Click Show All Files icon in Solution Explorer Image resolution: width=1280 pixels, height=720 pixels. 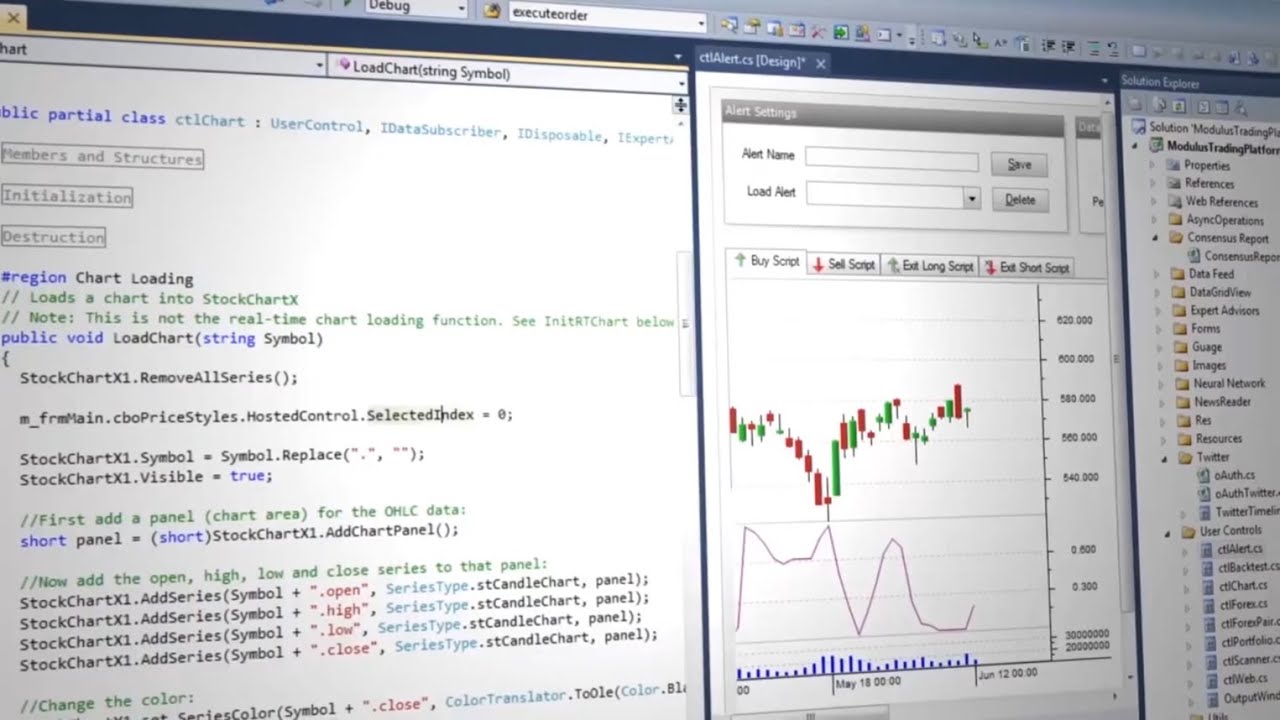[x=1158, y=105]
